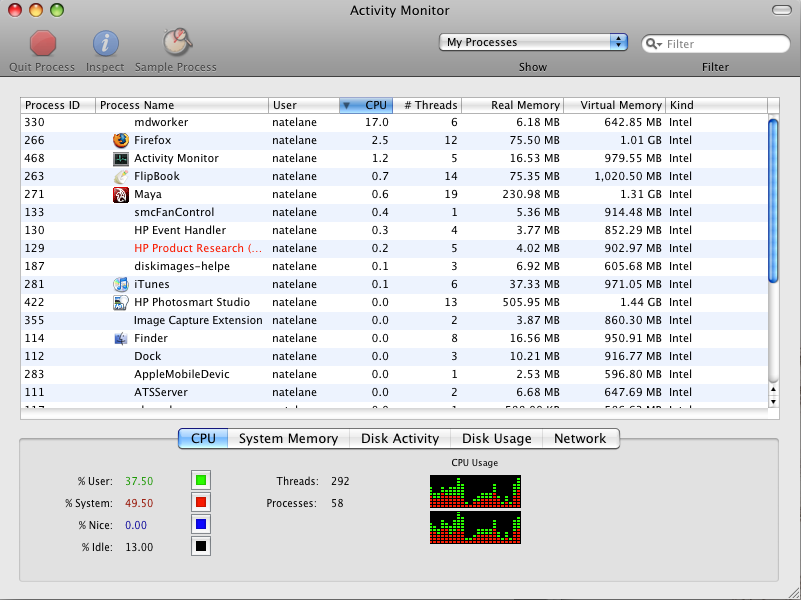This screenshot has width=801, height=600.
Task: Click the Quit Process stop-sign icon
Action: [x=42, y=44]
